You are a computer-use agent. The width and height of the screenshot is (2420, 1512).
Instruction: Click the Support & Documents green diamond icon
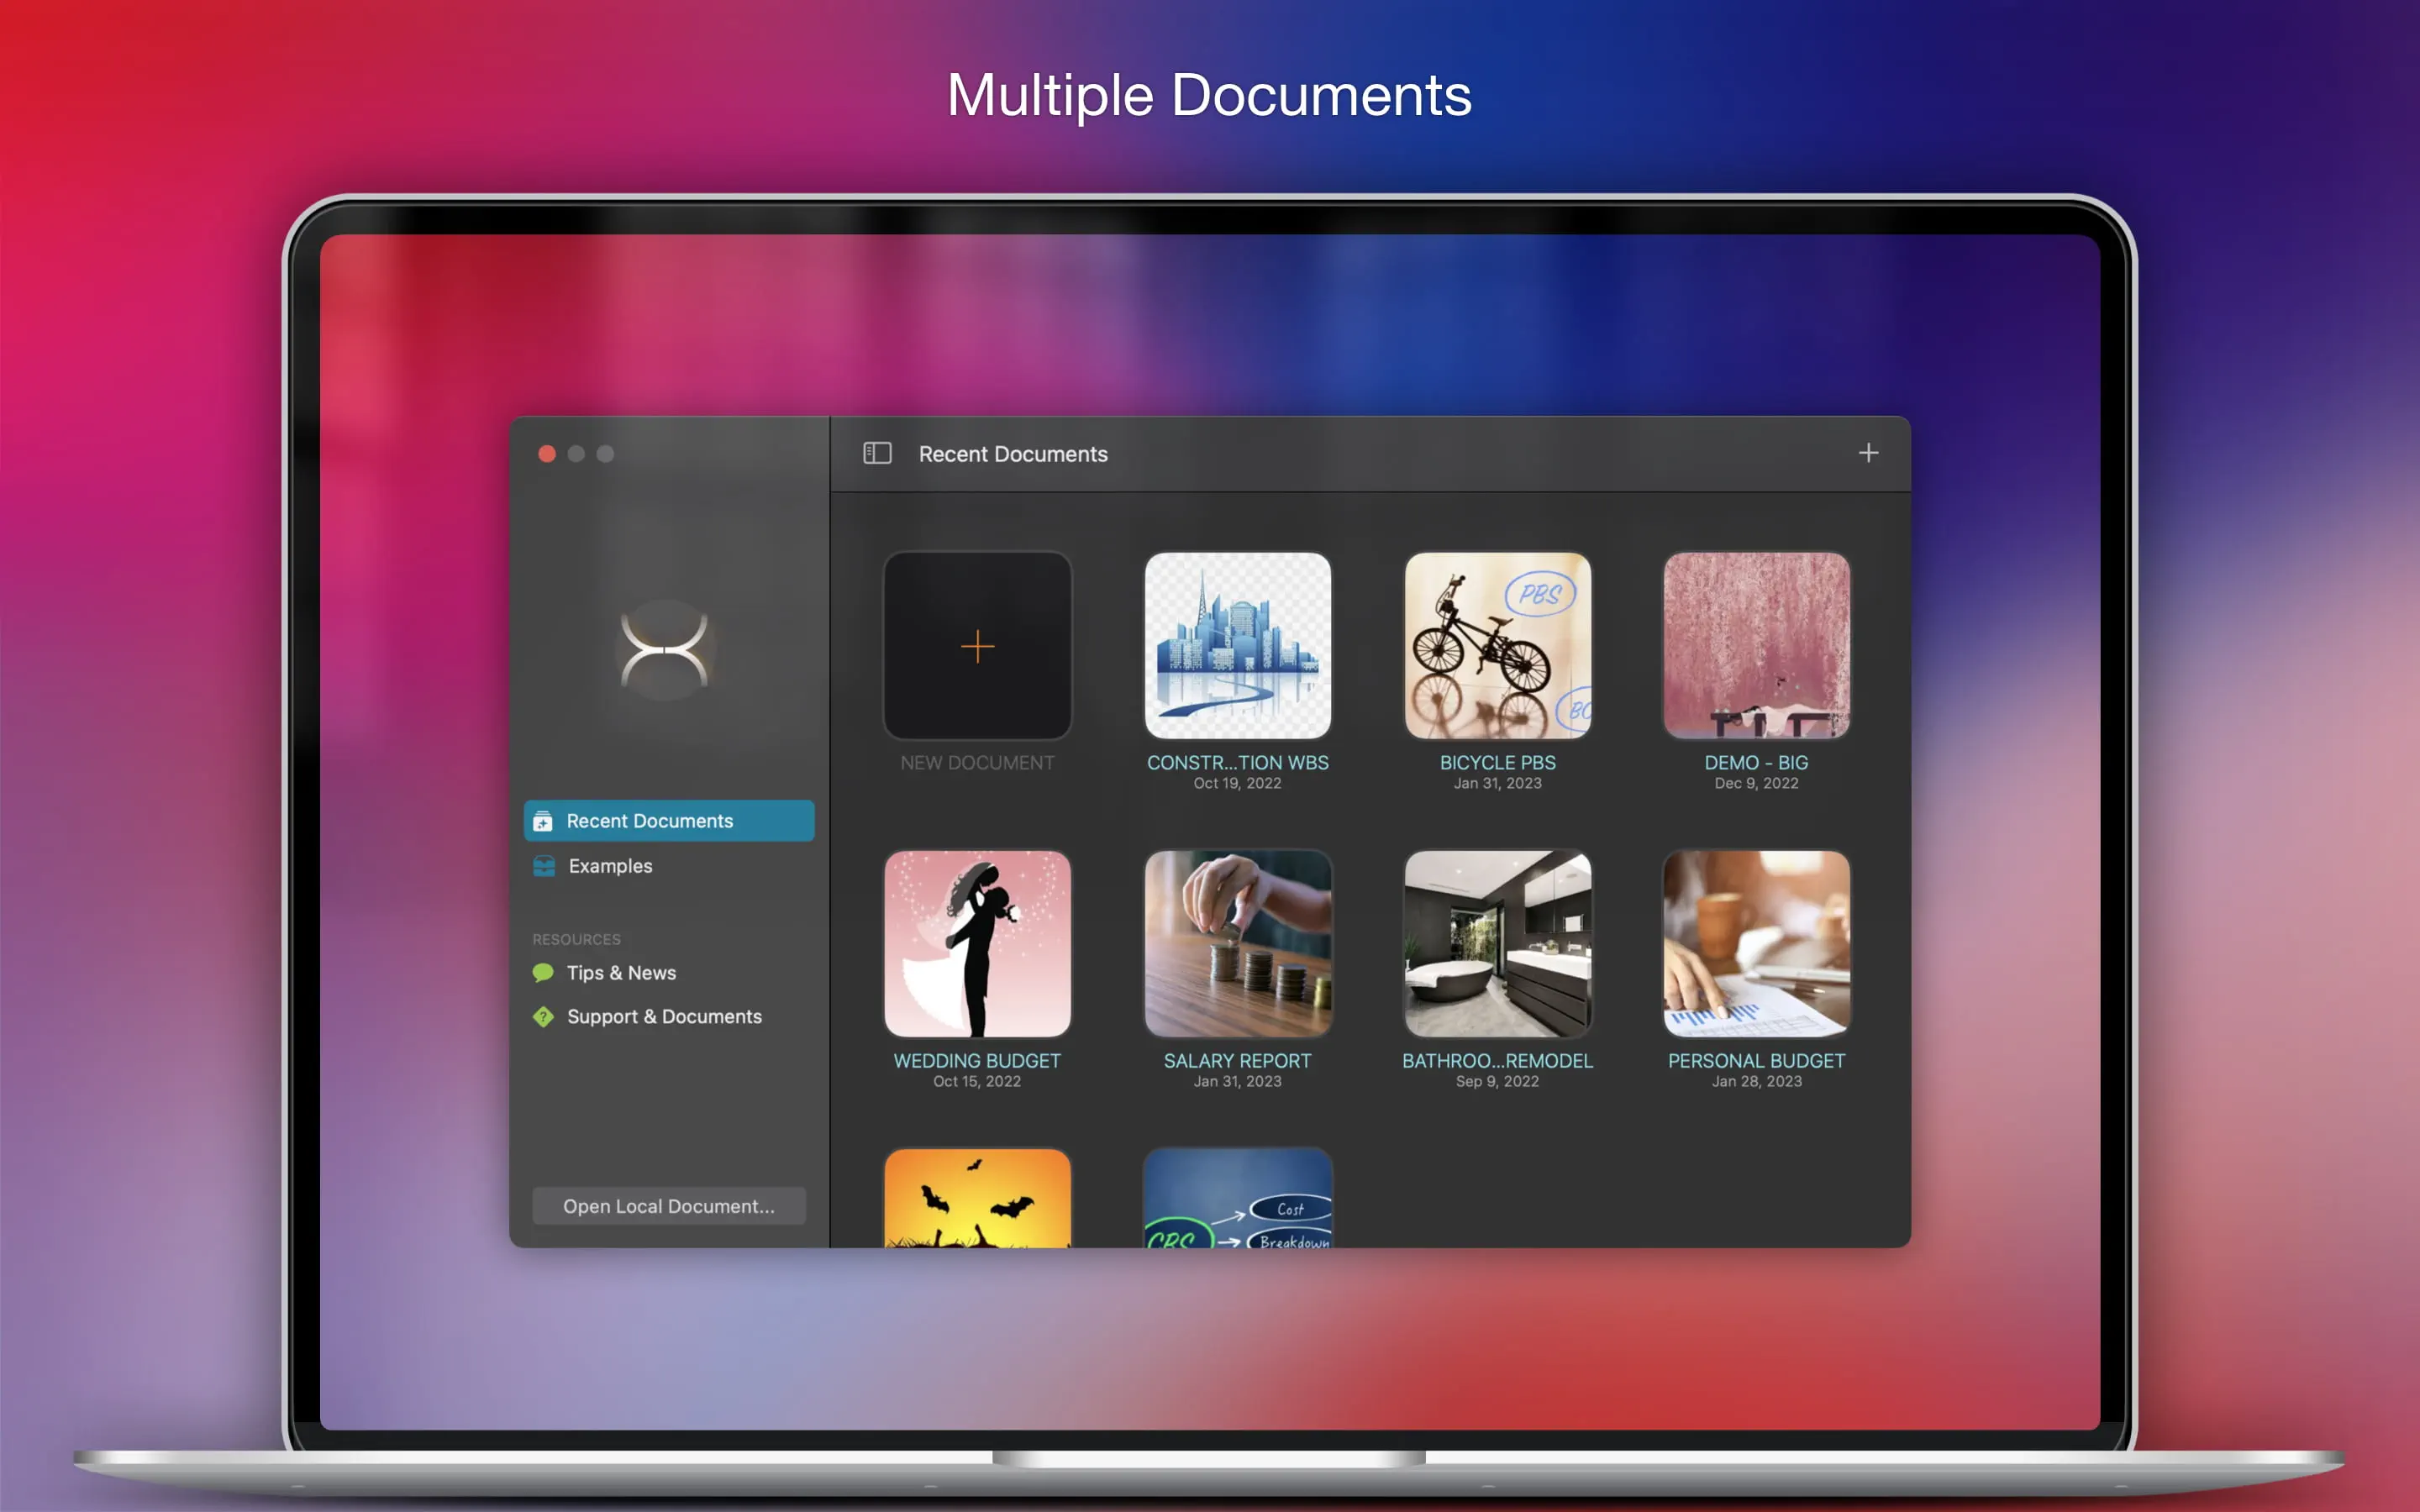[543, 1016]
